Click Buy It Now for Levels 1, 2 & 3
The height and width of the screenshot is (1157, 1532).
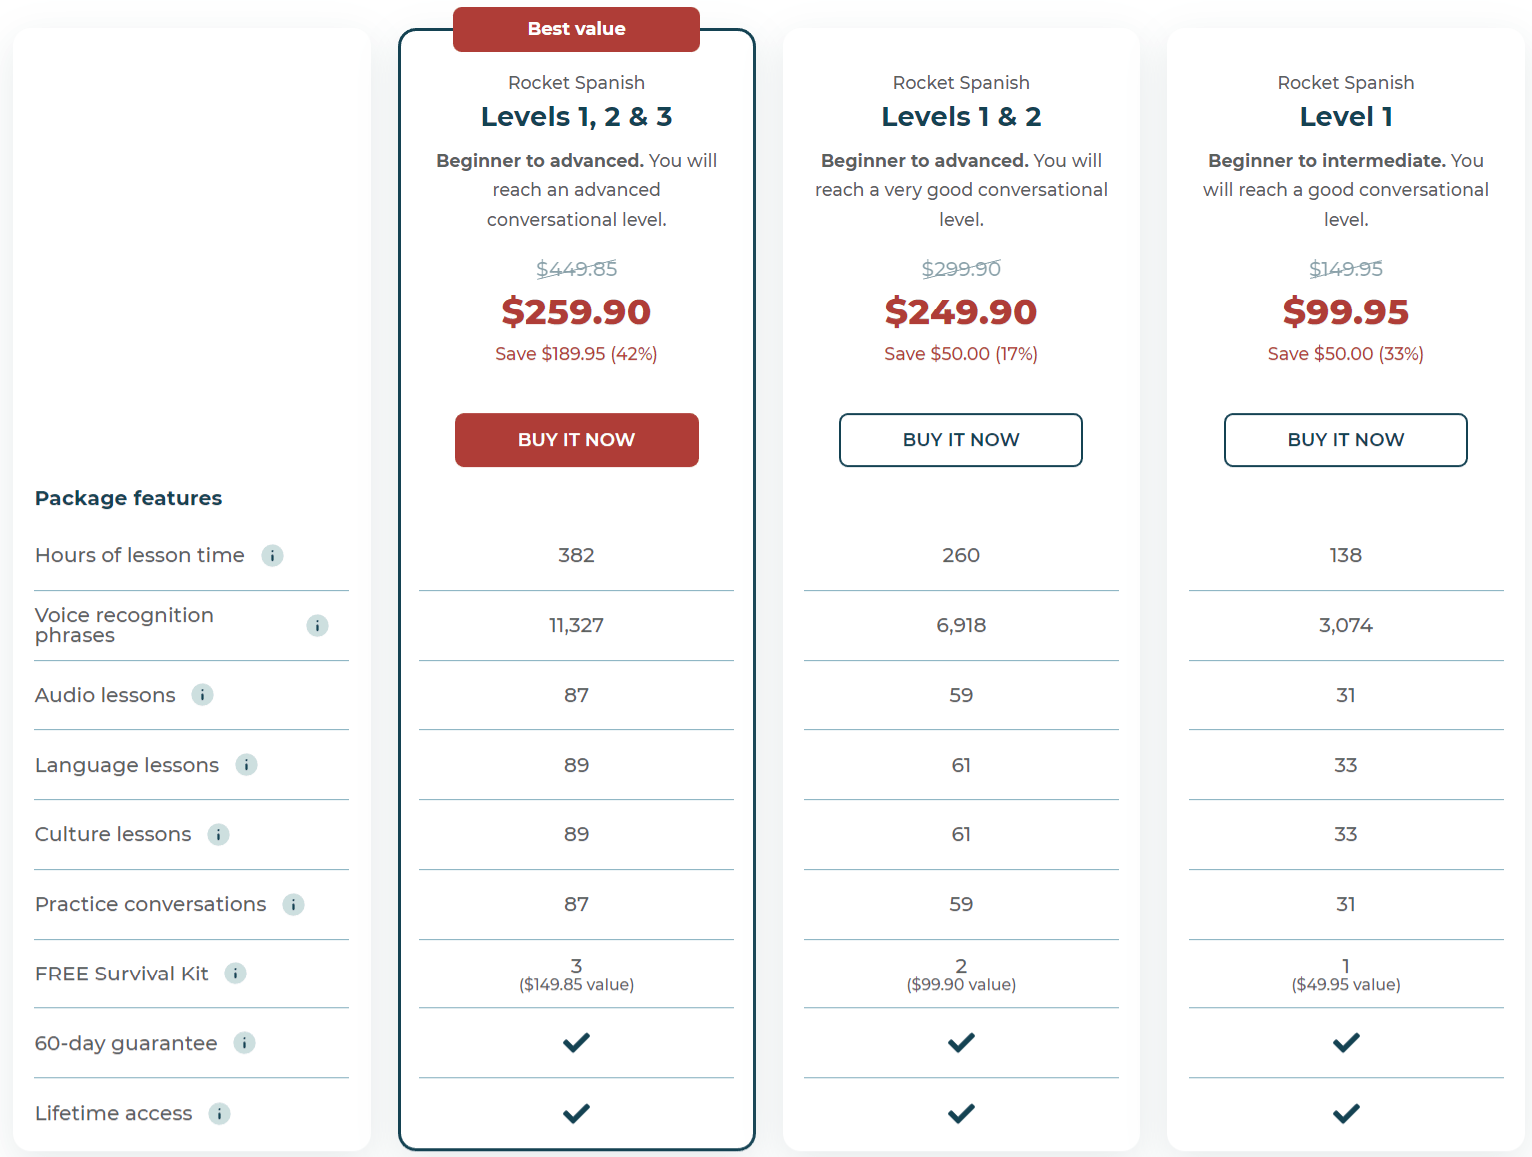[x=576, y=440]
